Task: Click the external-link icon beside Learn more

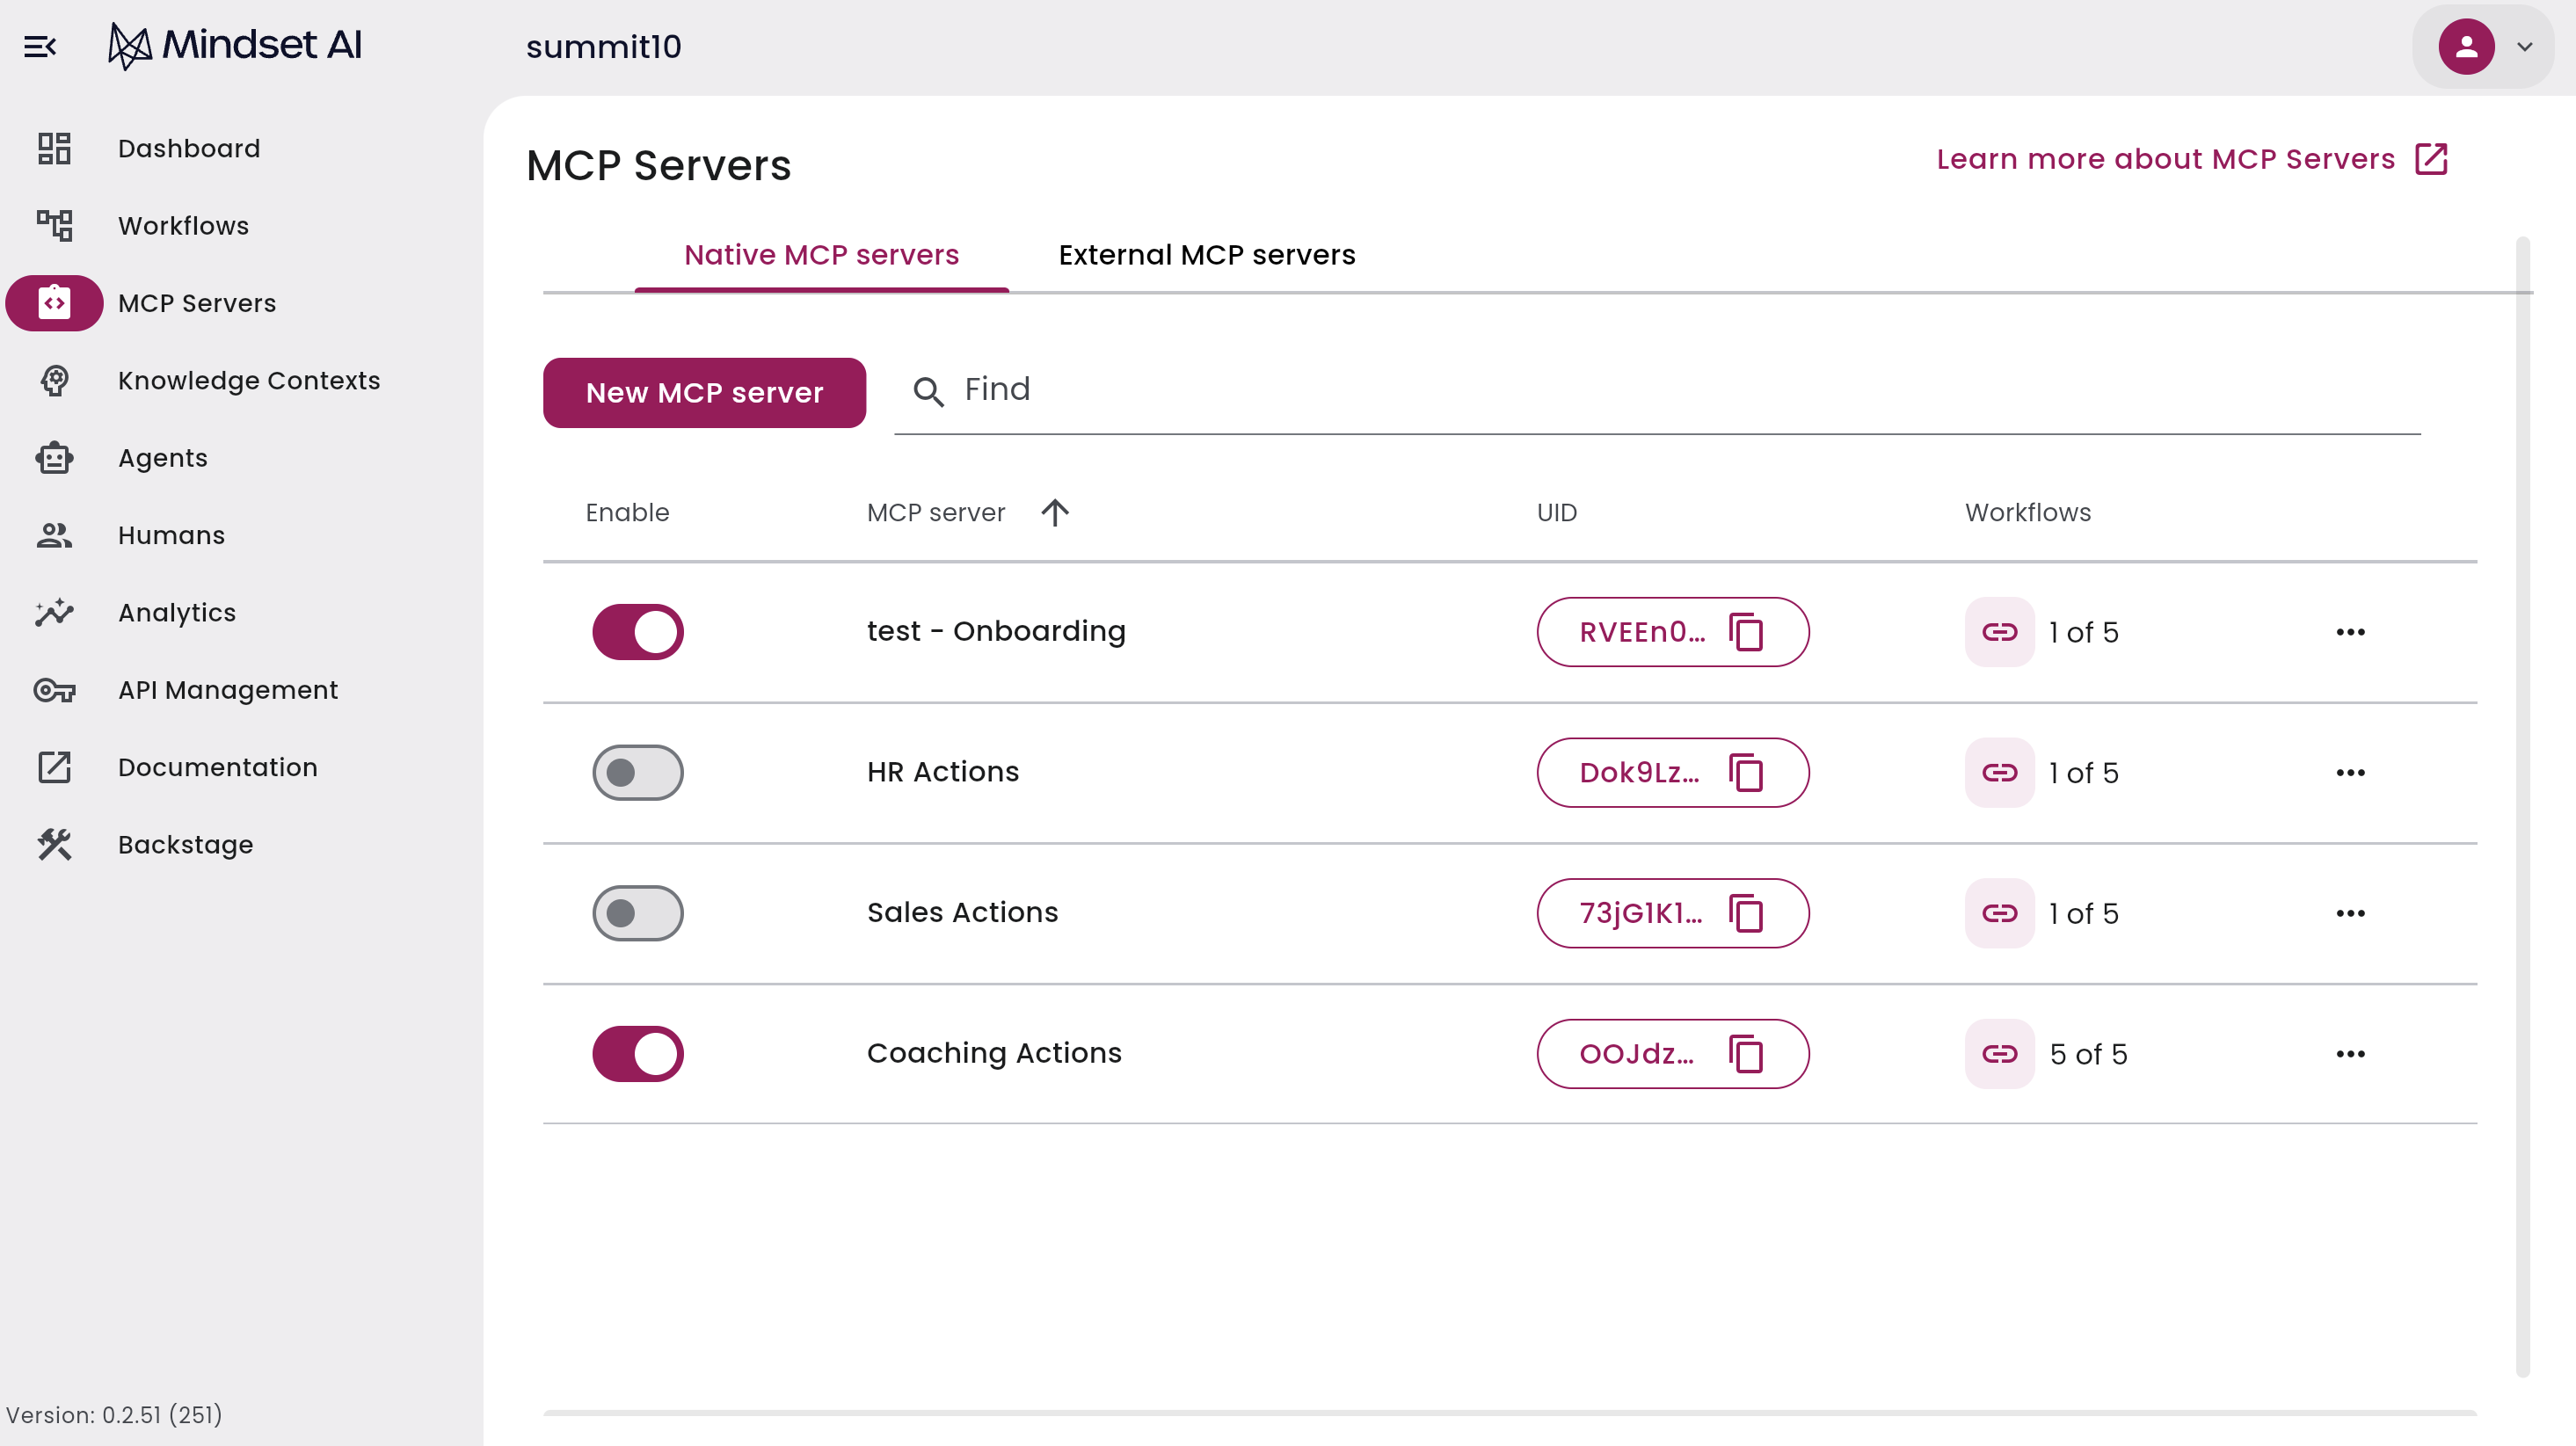Action: point(2431,159)
